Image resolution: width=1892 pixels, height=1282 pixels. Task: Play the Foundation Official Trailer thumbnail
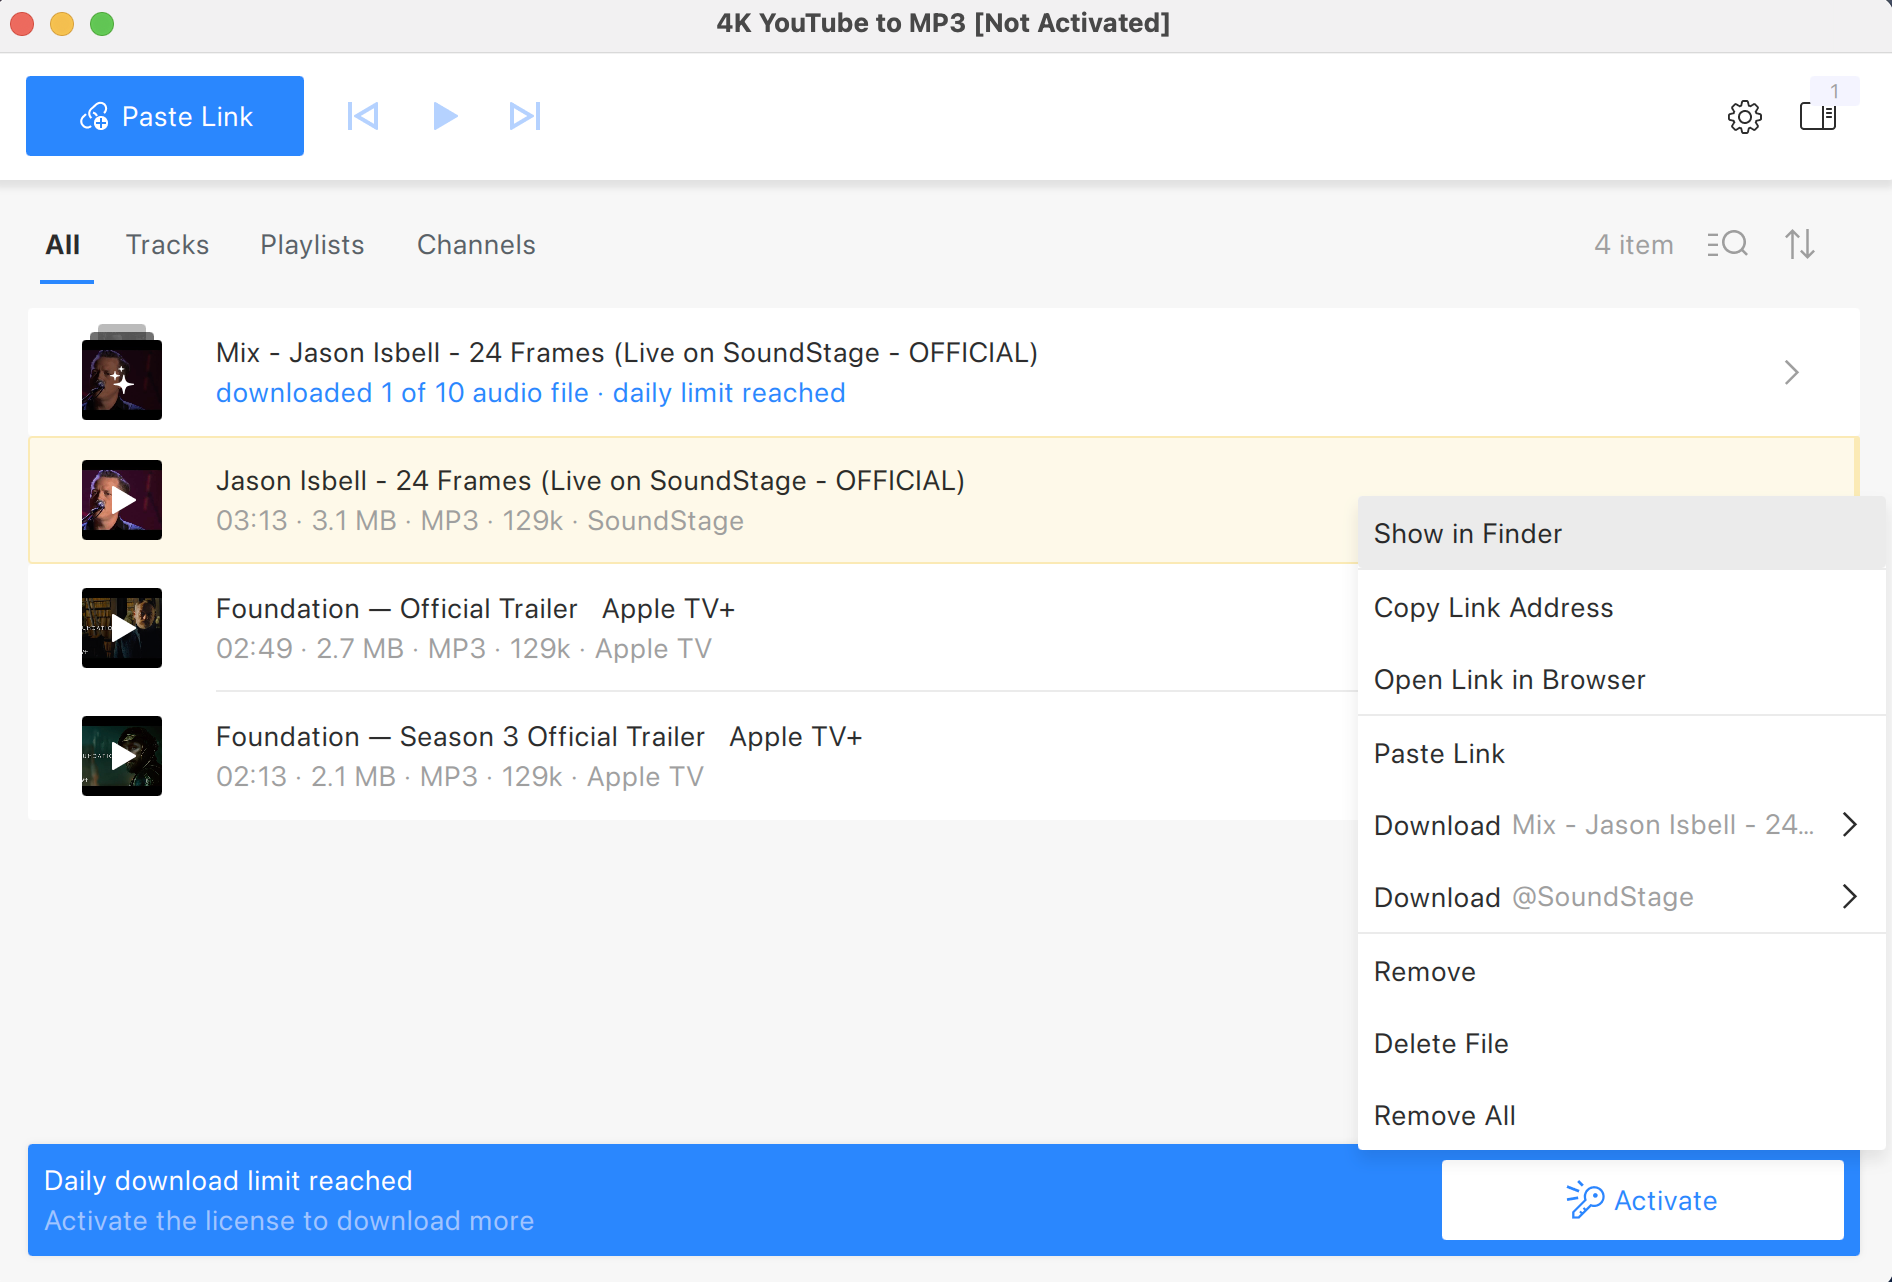122,628
